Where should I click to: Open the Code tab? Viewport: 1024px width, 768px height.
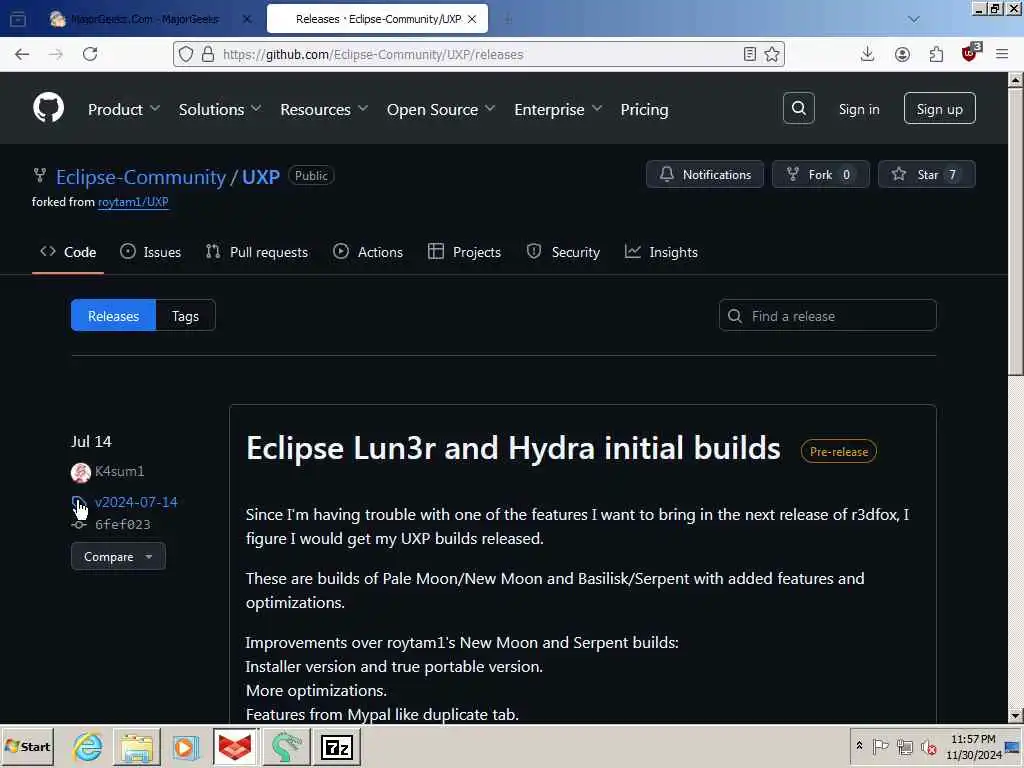(x=68, y=252)
